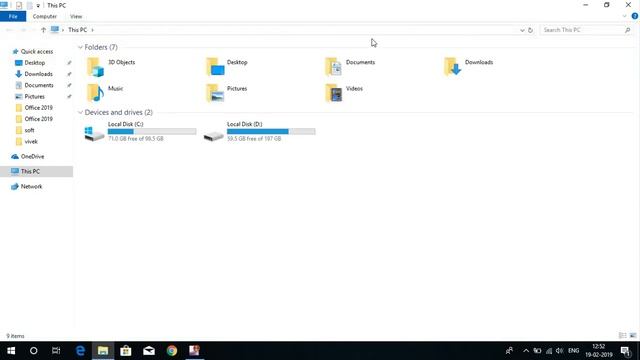The image size is (640, 360).
Task: Open the Desktop folder in Folders section
Action: (215, 67)
